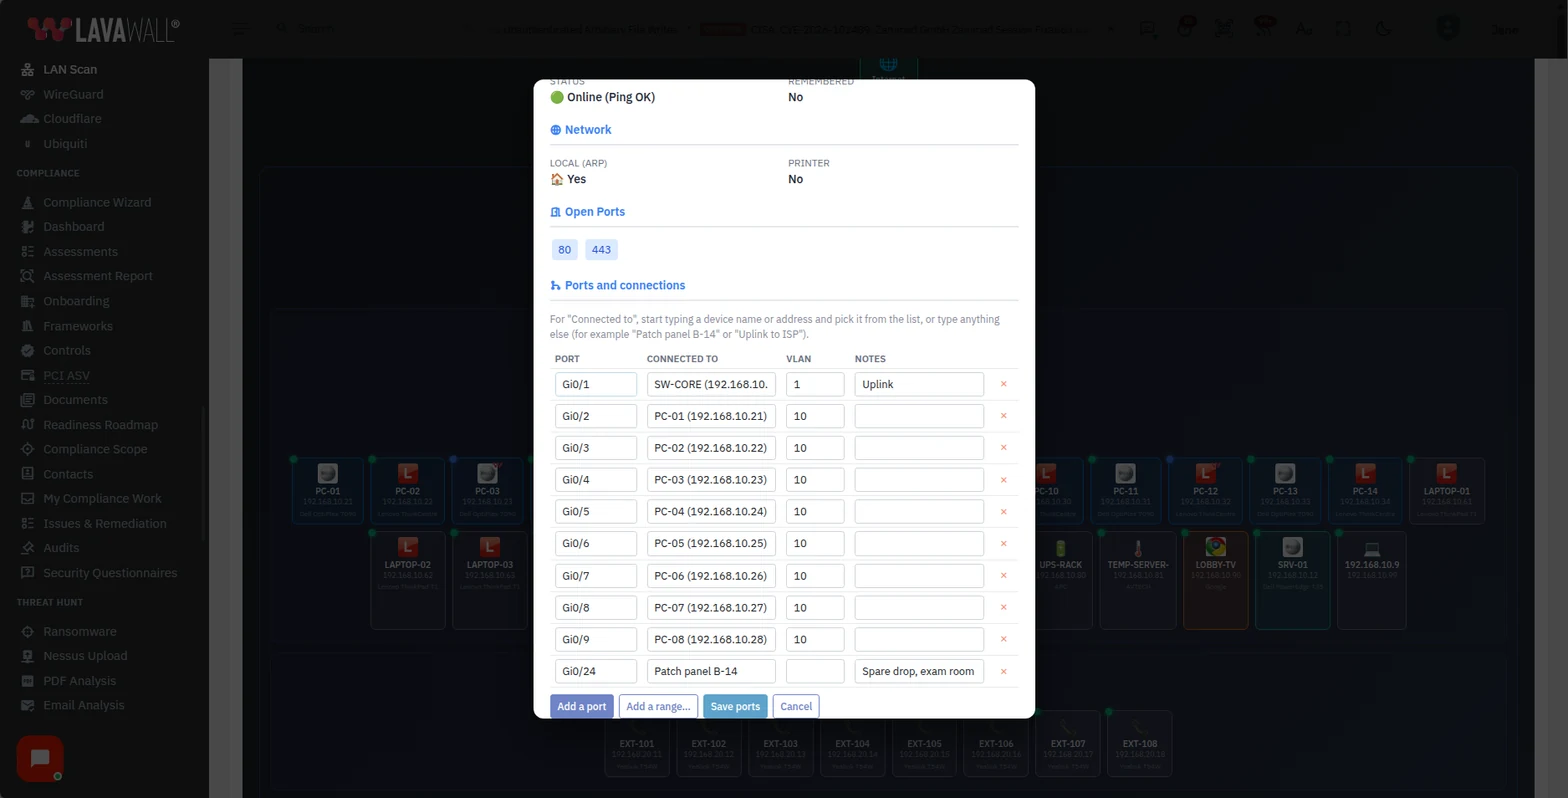Click the fullscreen icon in top bar

pyautogui.click(x=1343, y=29)
